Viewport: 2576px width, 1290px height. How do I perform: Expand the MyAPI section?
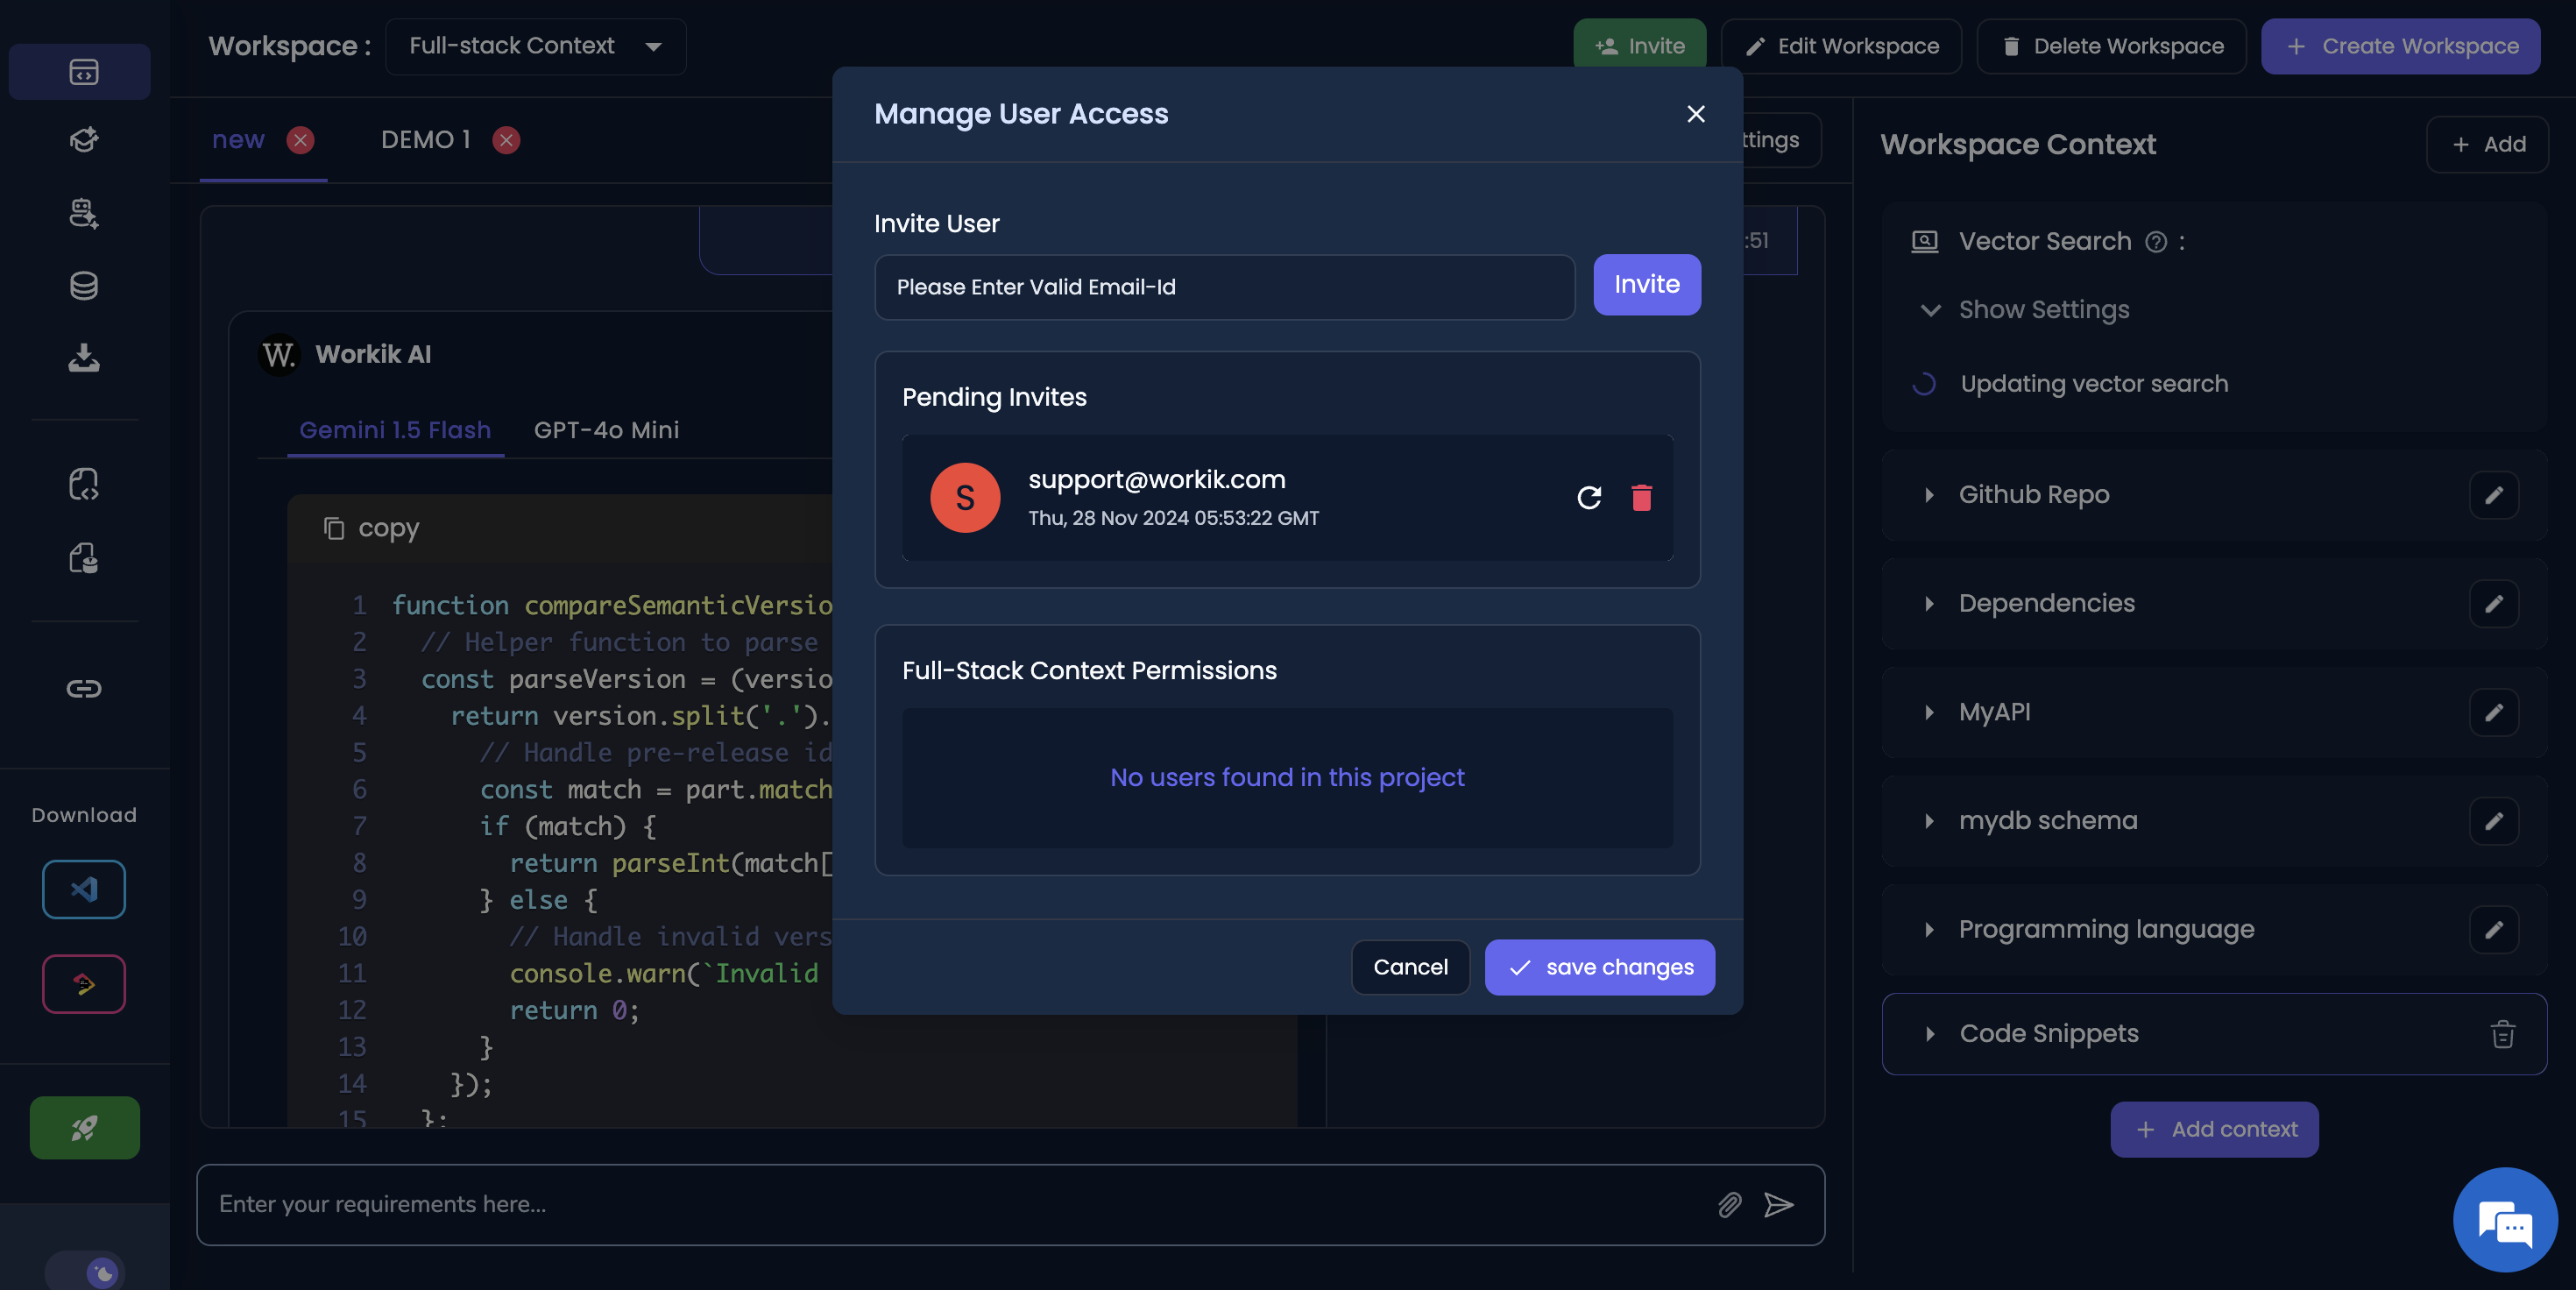pos(1929,712)
